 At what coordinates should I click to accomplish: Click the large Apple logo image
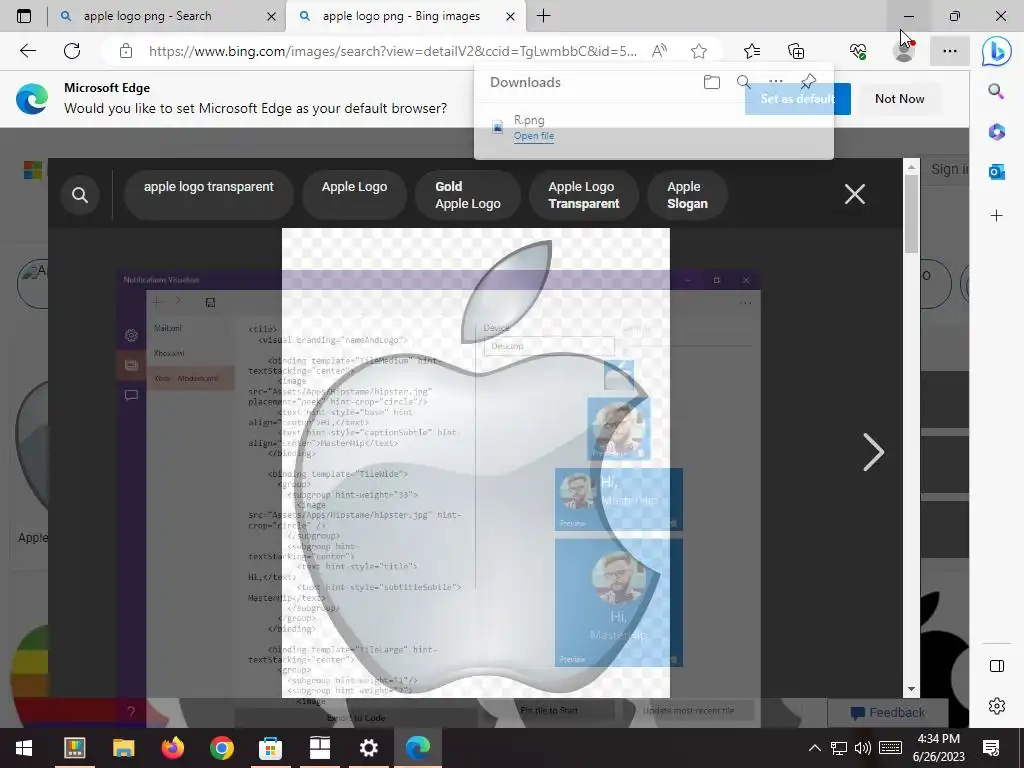(475, 462)
